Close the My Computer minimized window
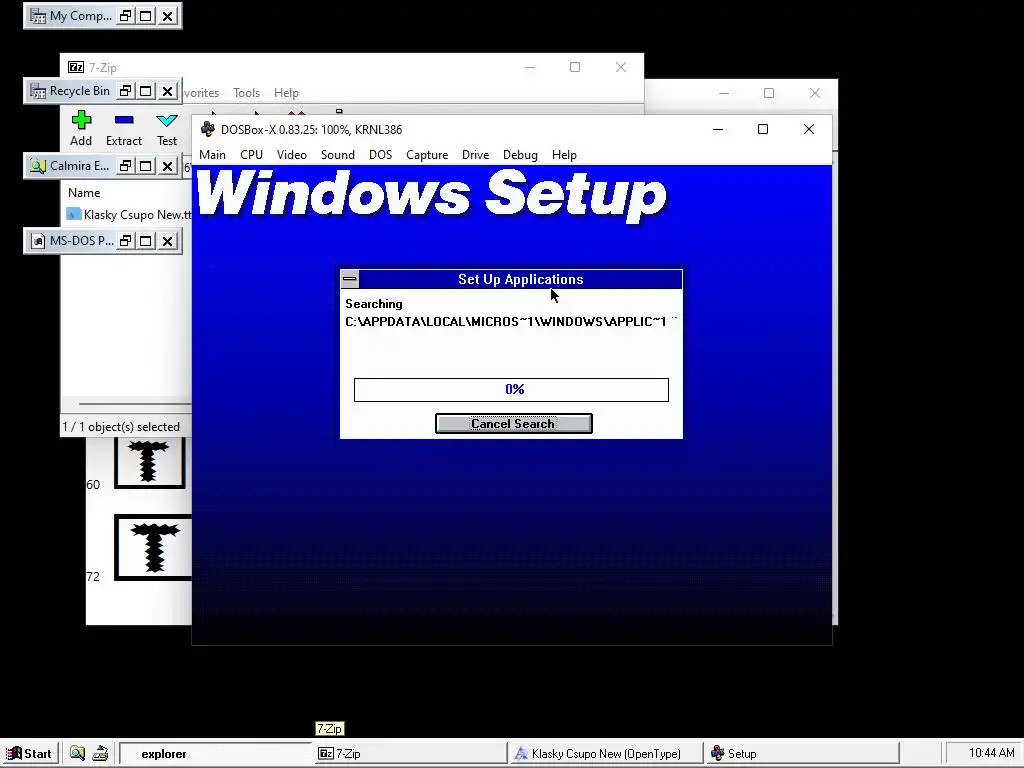1024x768 pixels. click(x=168, y=16)
